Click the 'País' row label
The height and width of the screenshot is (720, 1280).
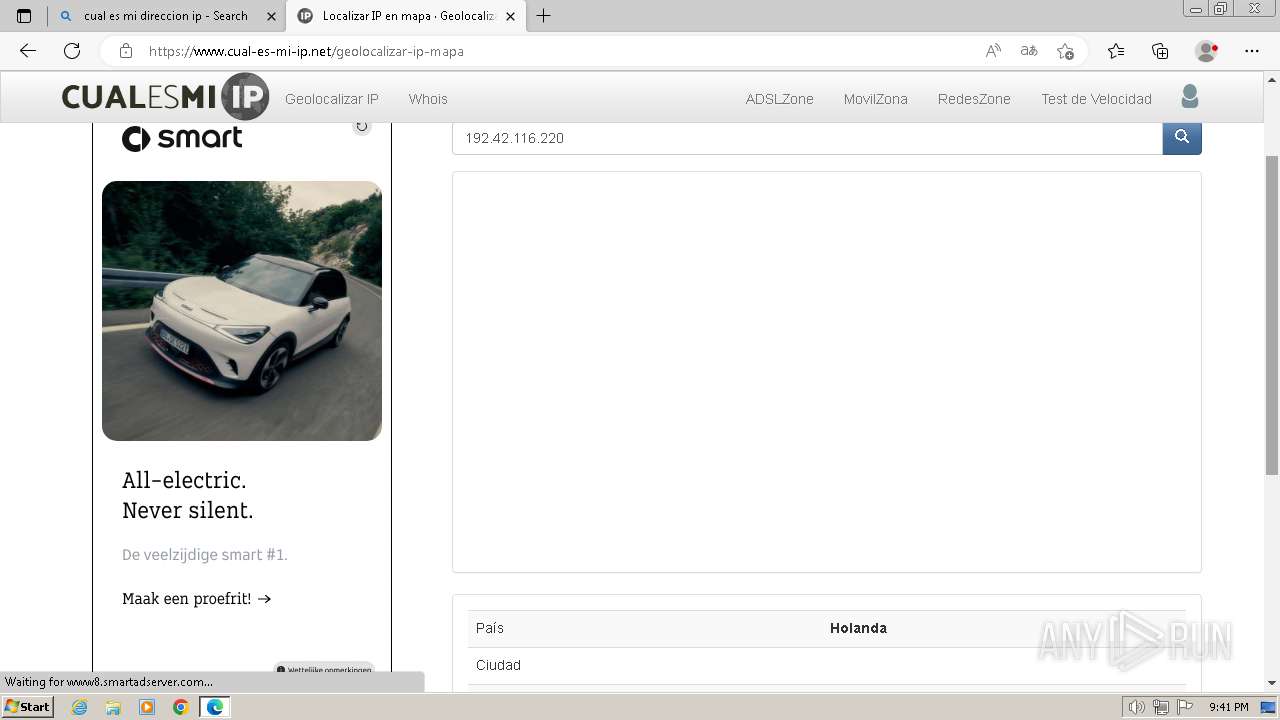click(x=490, y=628)
